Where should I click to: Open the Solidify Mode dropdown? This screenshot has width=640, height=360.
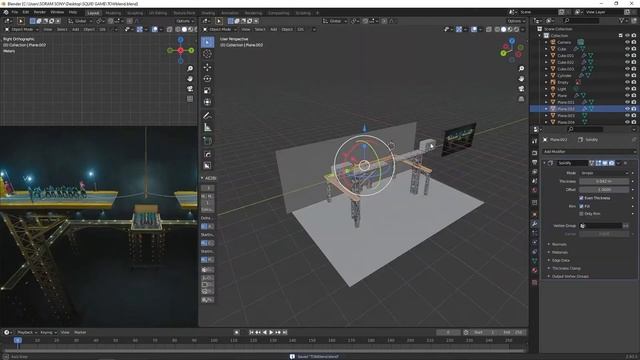604,173
